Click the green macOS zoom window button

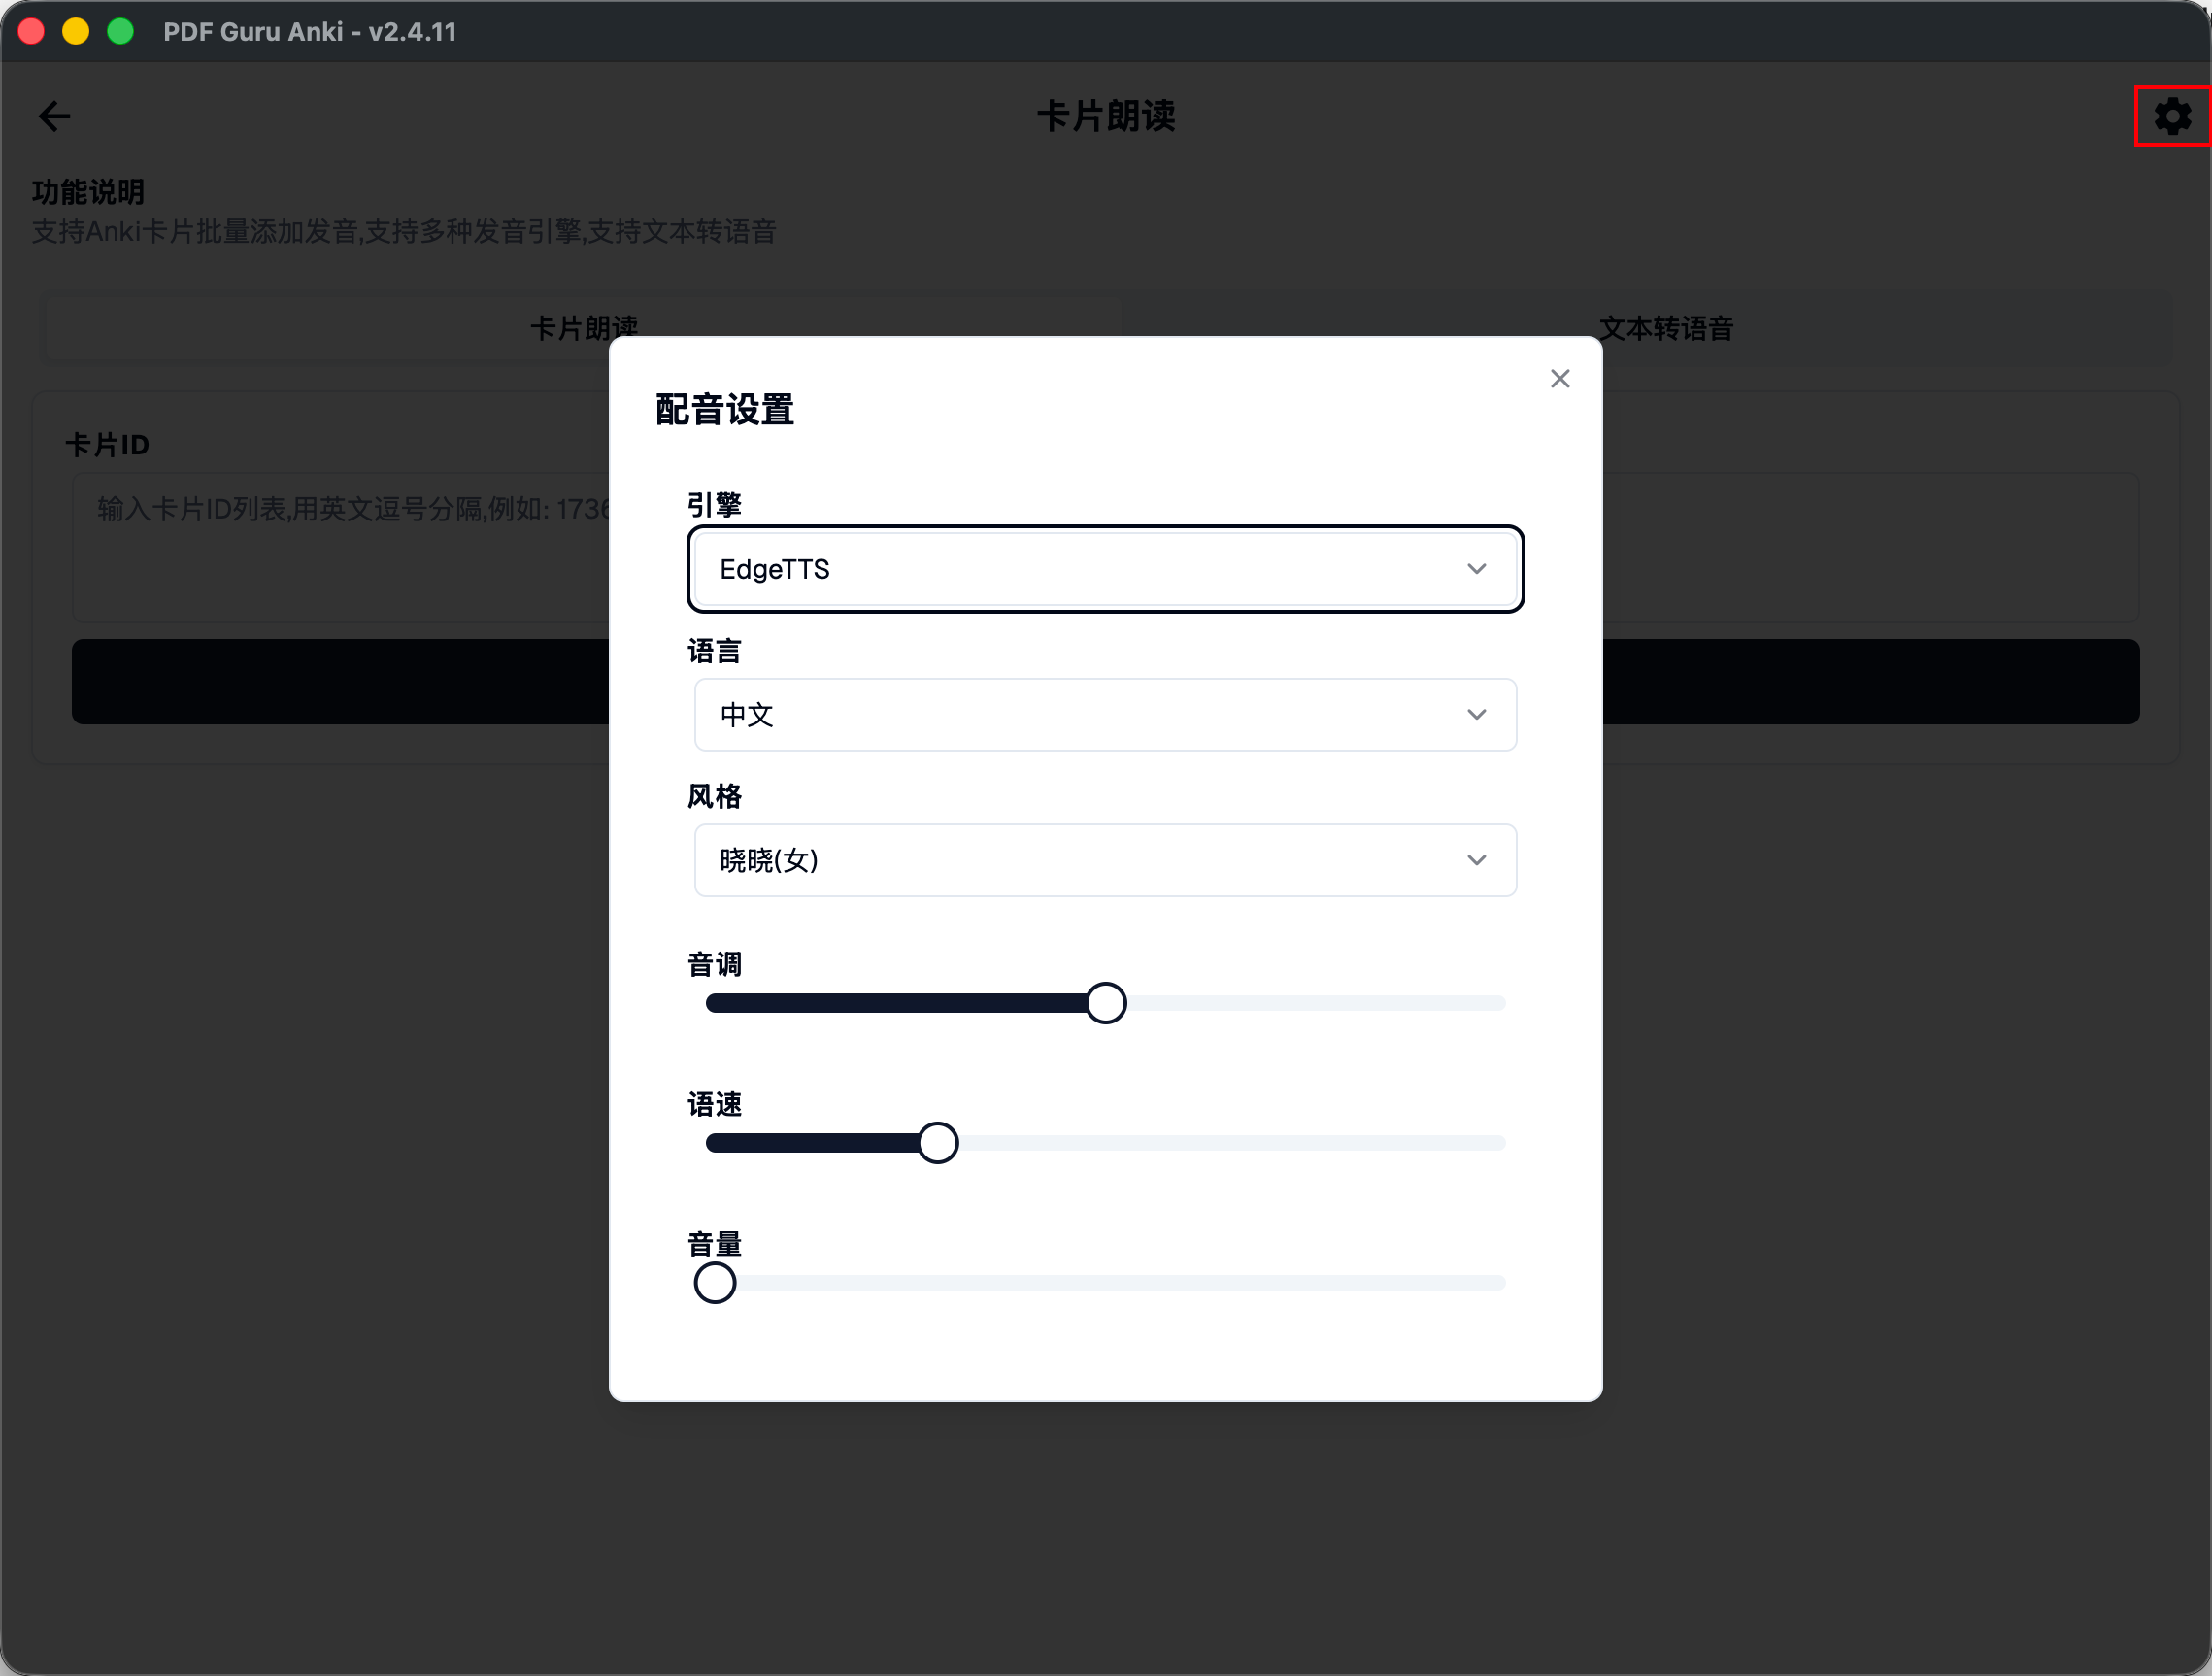[121, 32]
